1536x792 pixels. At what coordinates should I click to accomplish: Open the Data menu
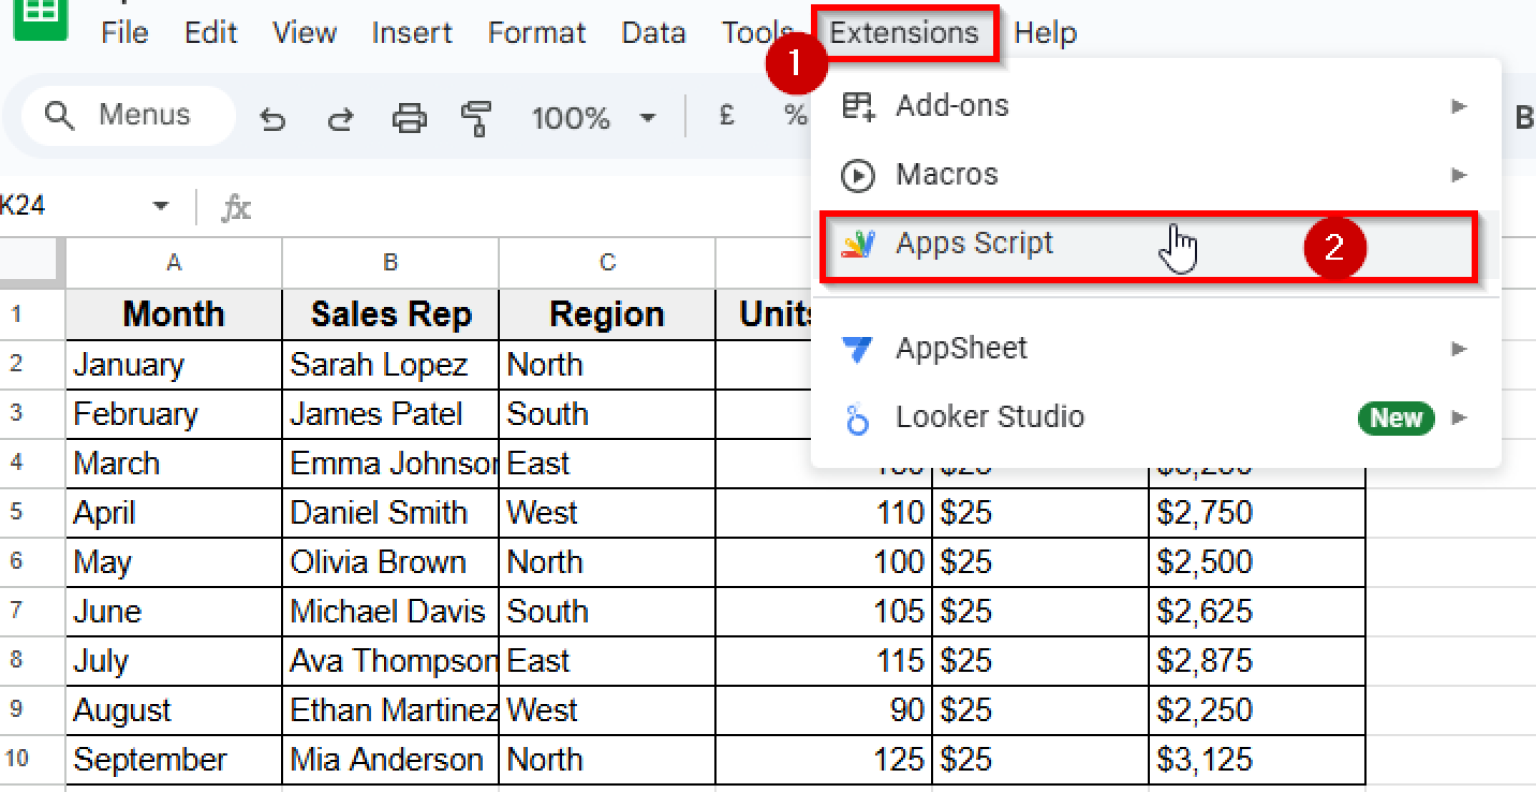pyautogui.click(x=653, y=32)
